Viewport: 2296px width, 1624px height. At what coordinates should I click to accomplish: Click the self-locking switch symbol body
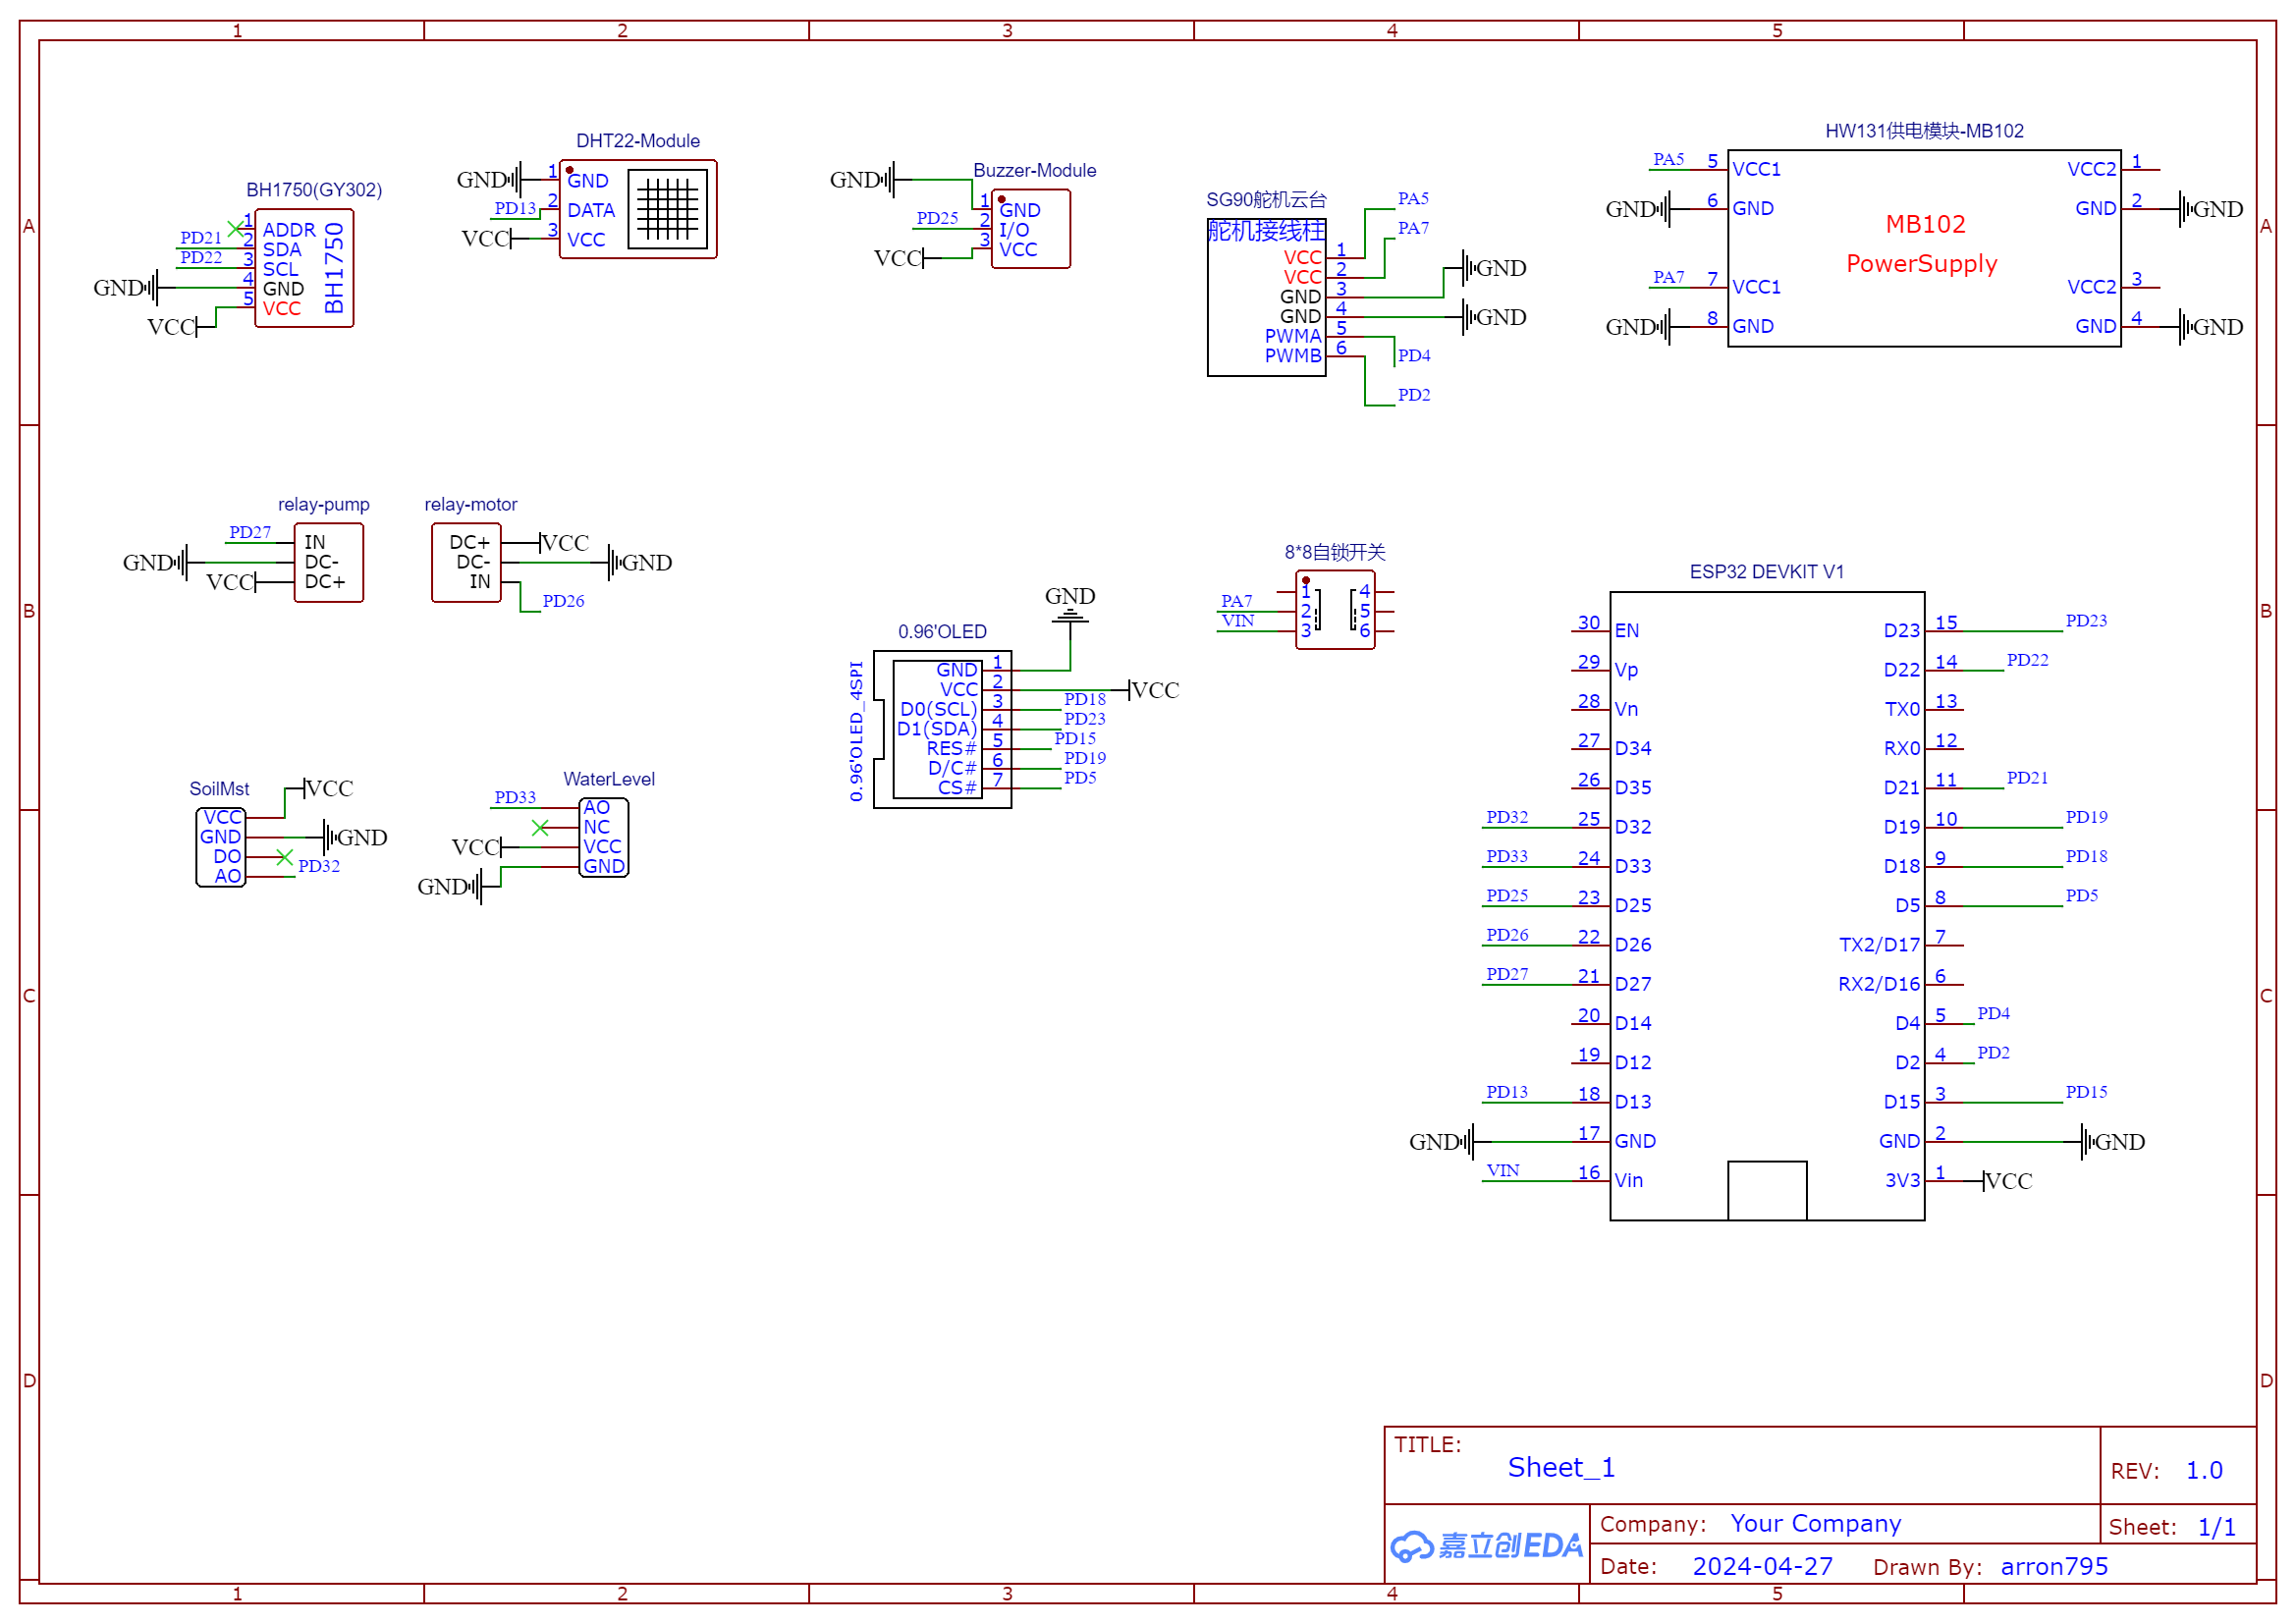click(1335, 610)
